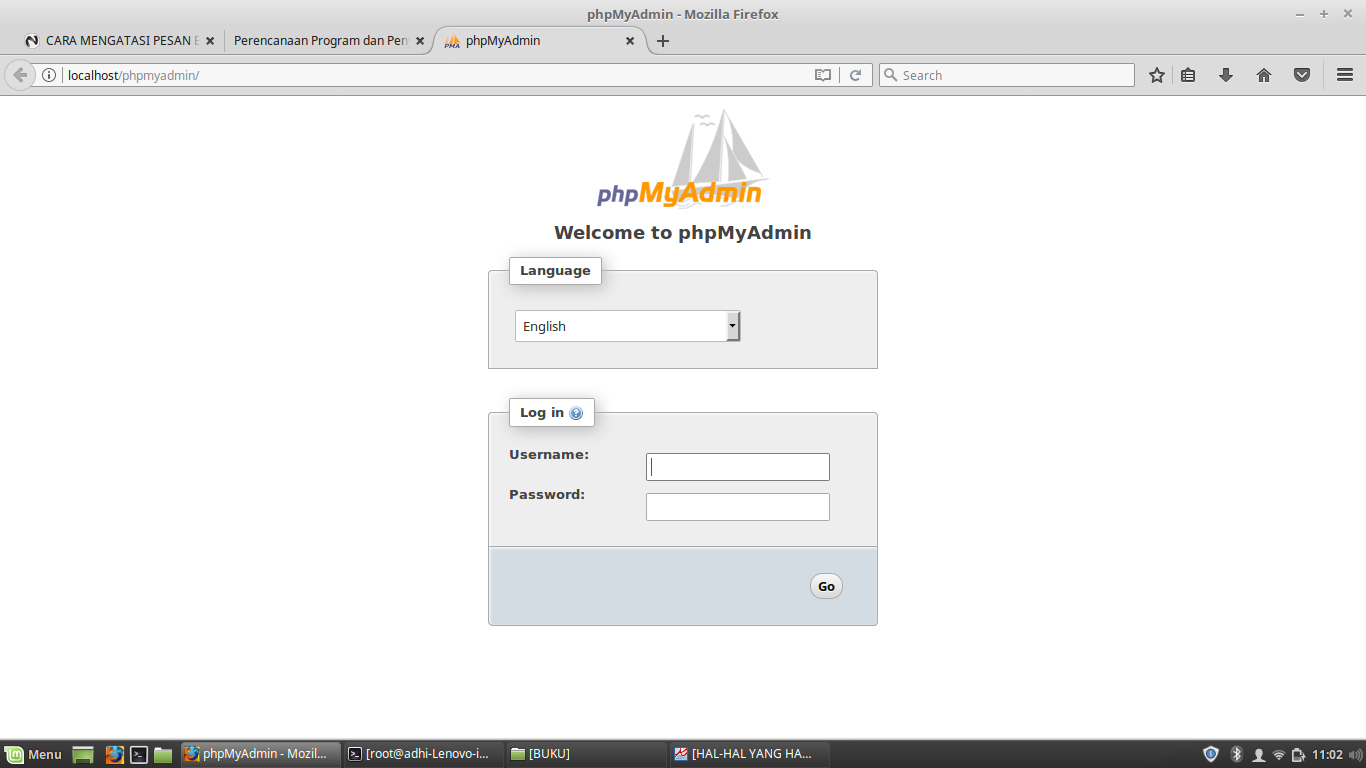Screen dimensions: 1366x768
Task: Close the phpMyAdmin tab
Action: point(630,41)
